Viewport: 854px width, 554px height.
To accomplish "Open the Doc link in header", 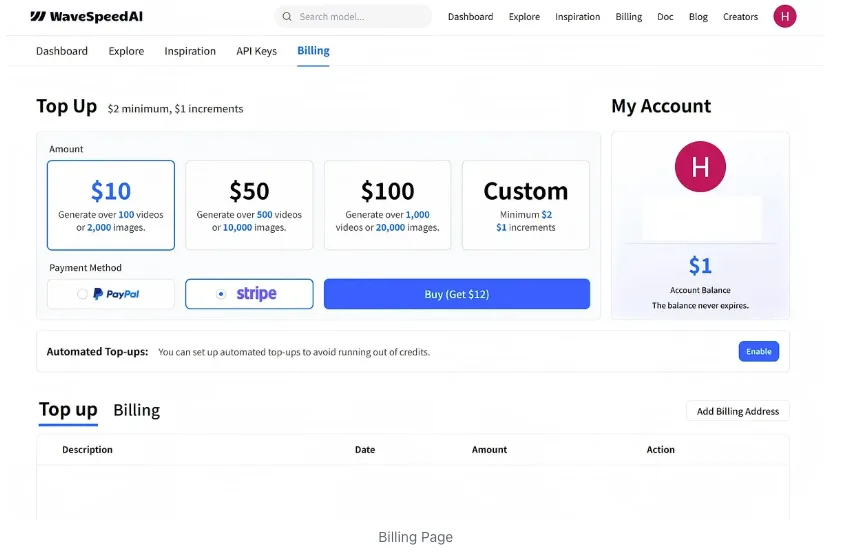I will (x=665, y=17).
